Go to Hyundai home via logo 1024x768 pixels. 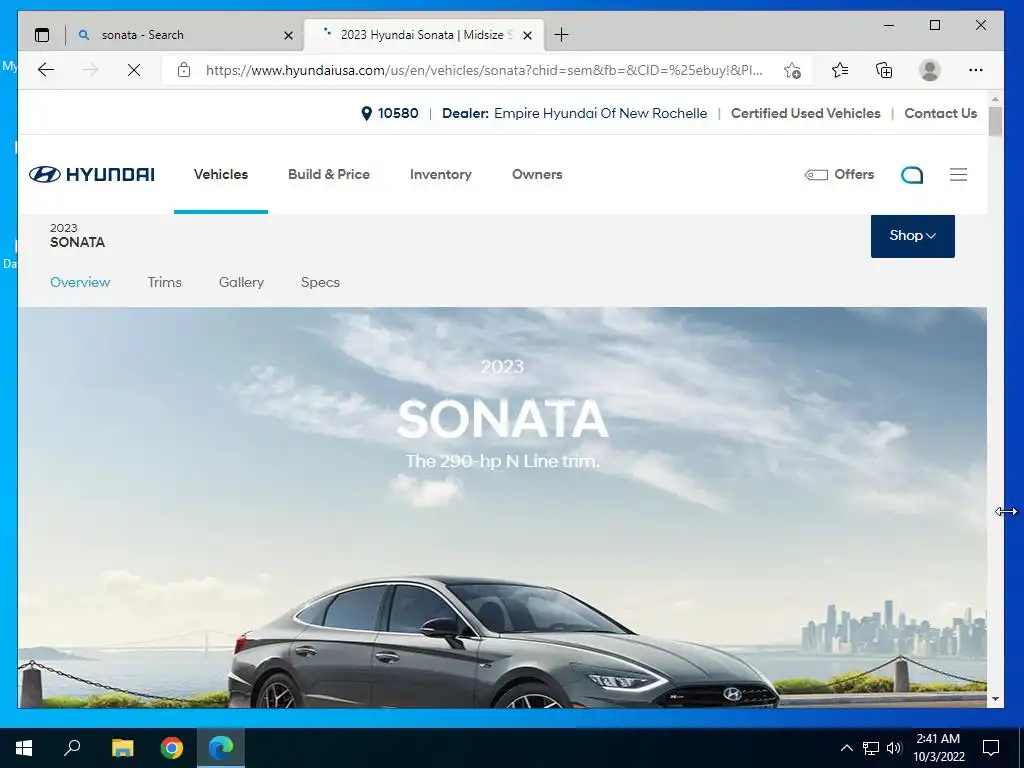92,174
